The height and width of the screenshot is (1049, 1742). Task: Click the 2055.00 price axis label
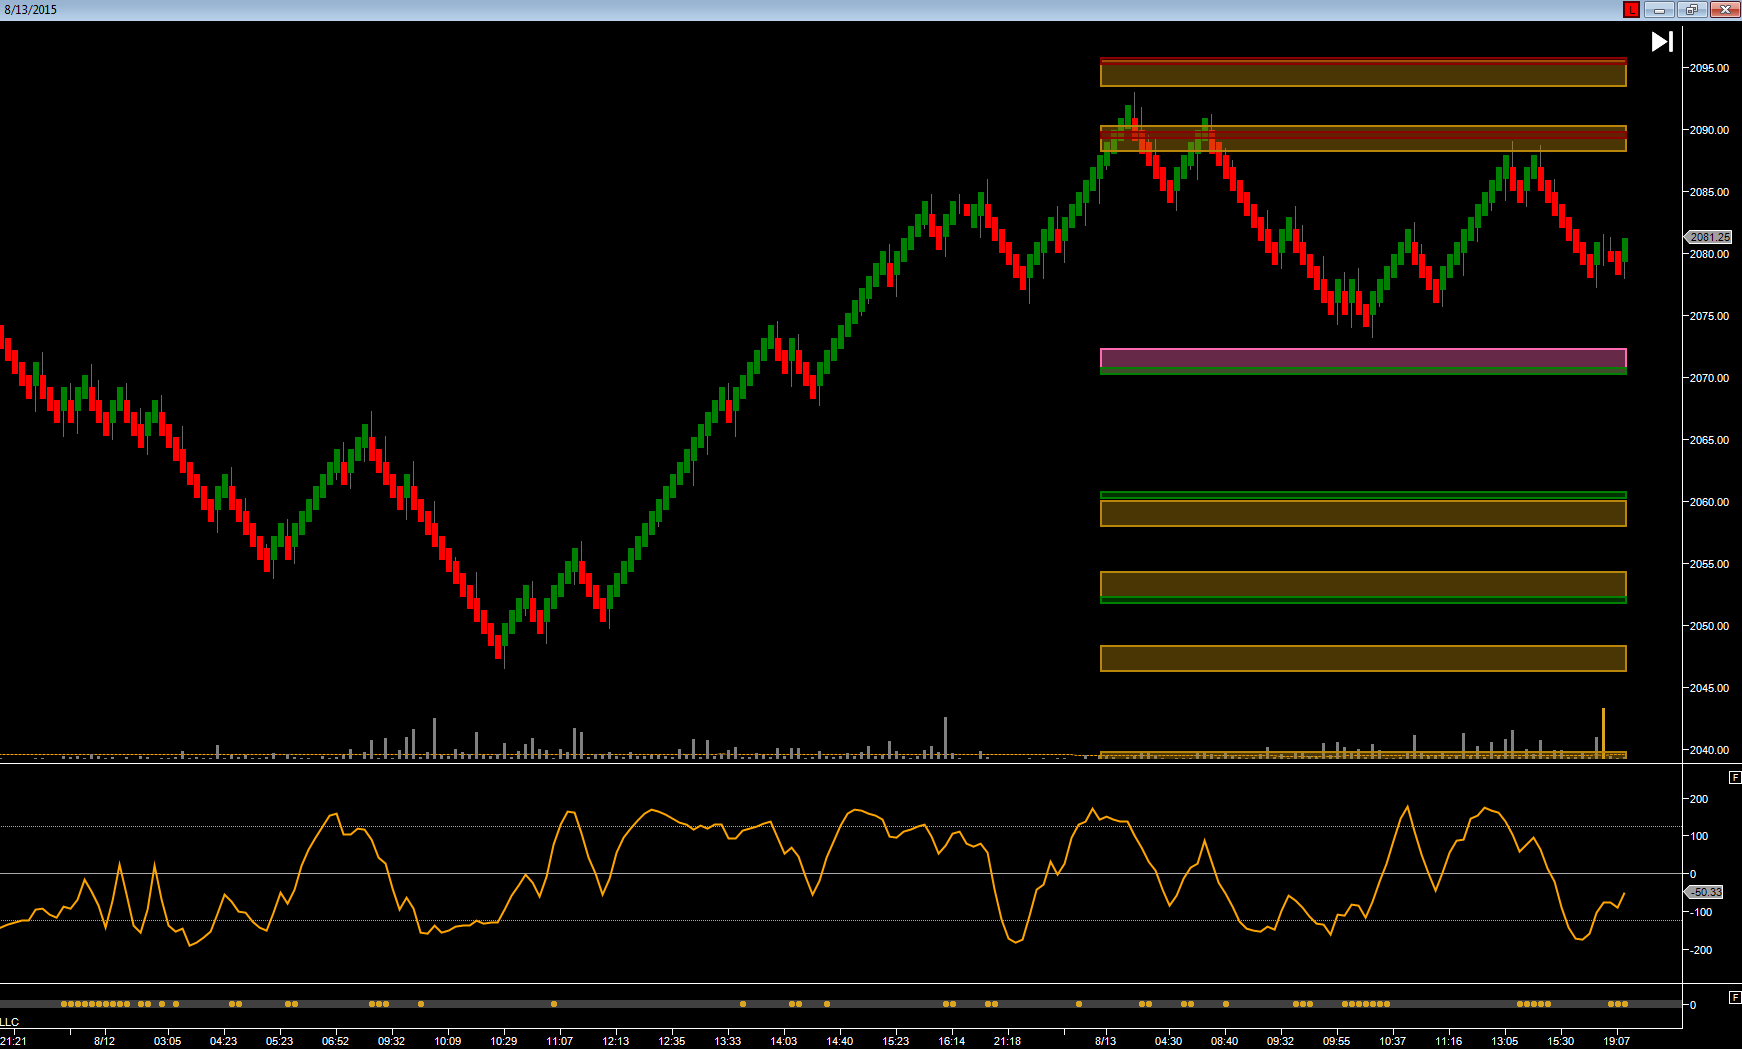tap(1709, 564)
